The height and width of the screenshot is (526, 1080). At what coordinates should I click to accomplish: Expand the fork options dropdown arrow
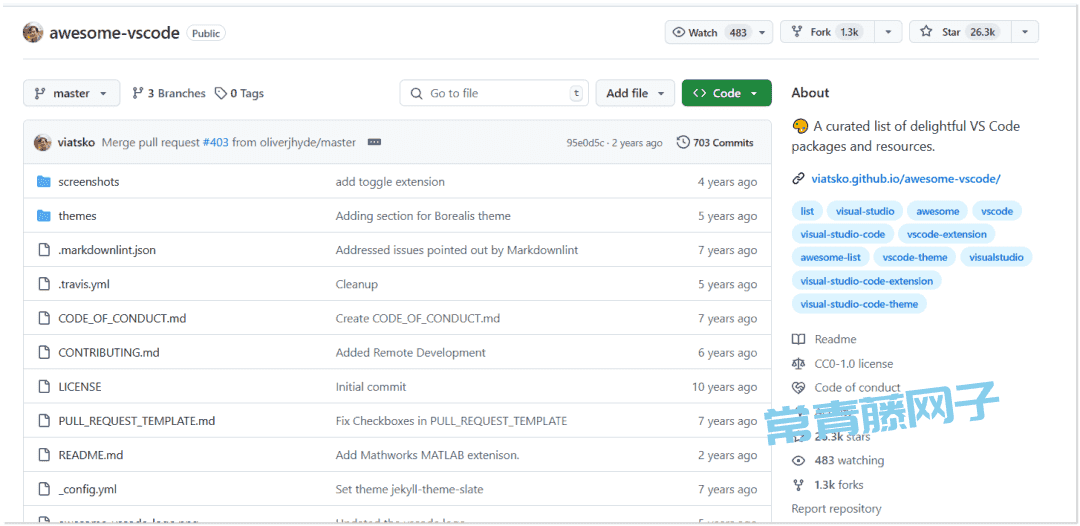pyautogui.click(x=889, y=32)
